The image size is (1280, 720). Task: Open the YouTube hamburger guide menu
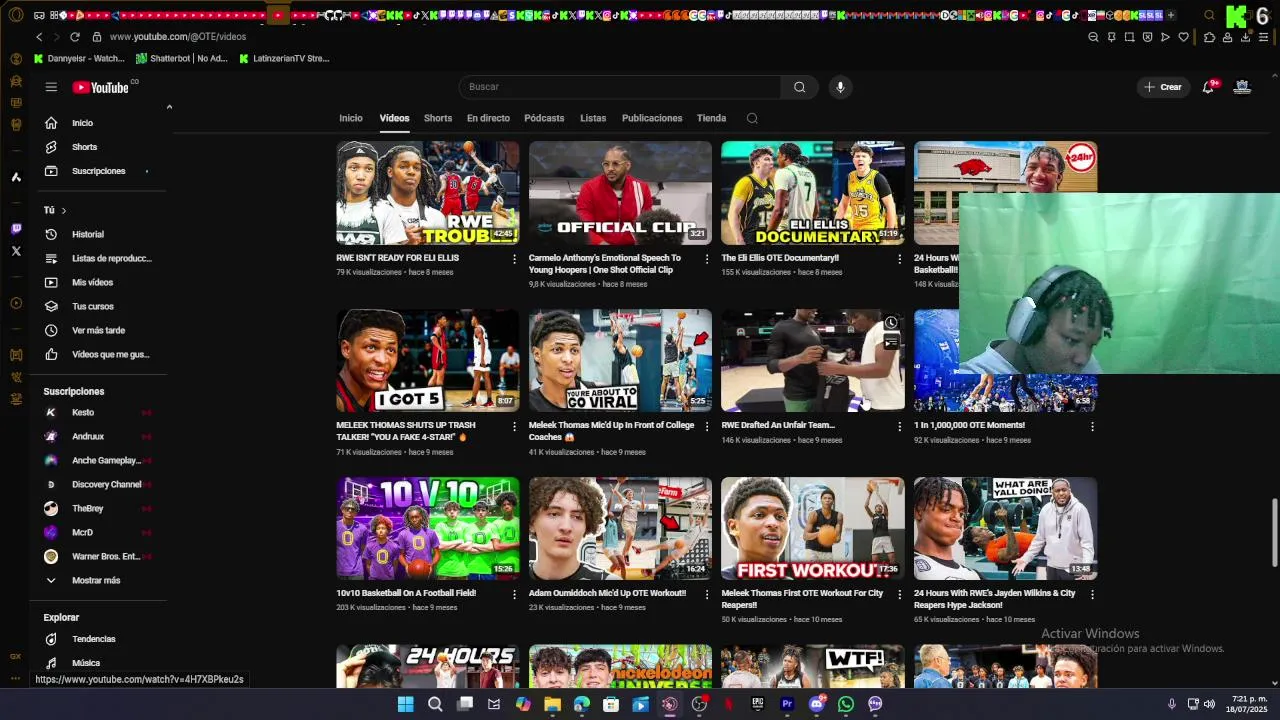tap(51, 87)
